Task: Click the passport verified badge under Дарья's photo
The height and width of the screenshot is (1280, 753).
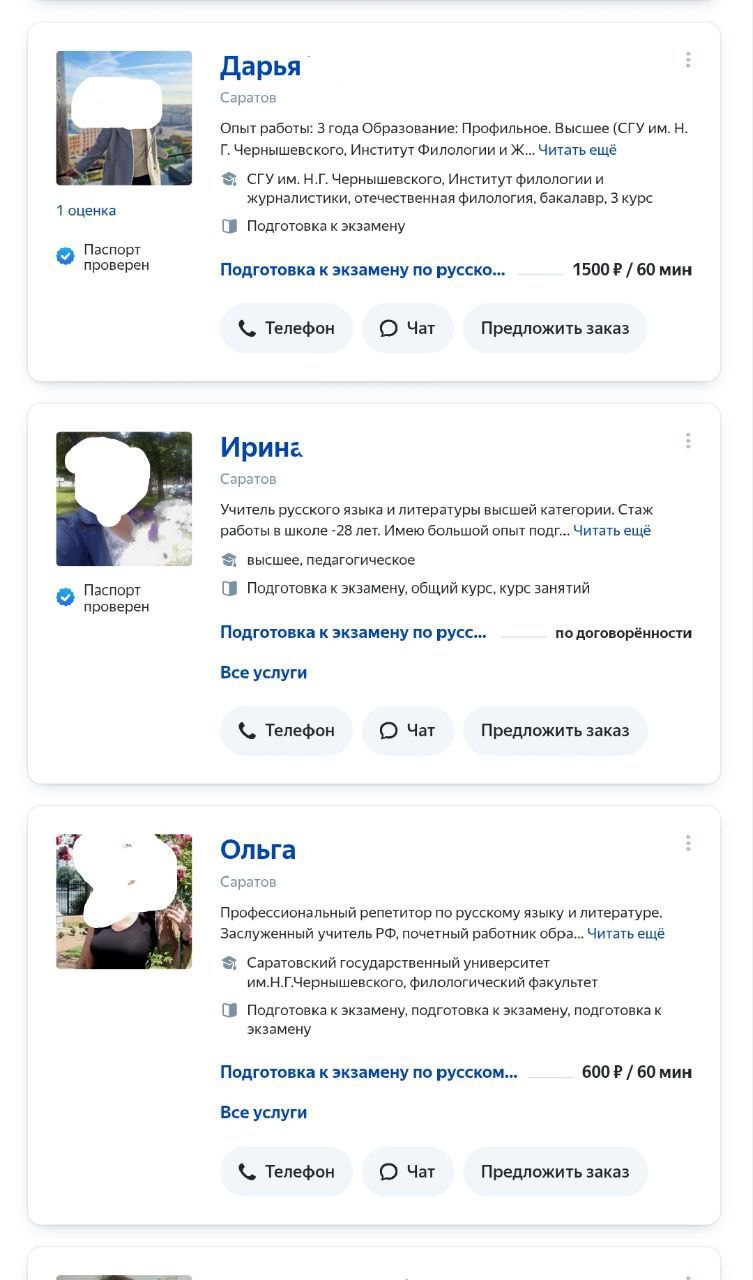Action: point(103,257)
